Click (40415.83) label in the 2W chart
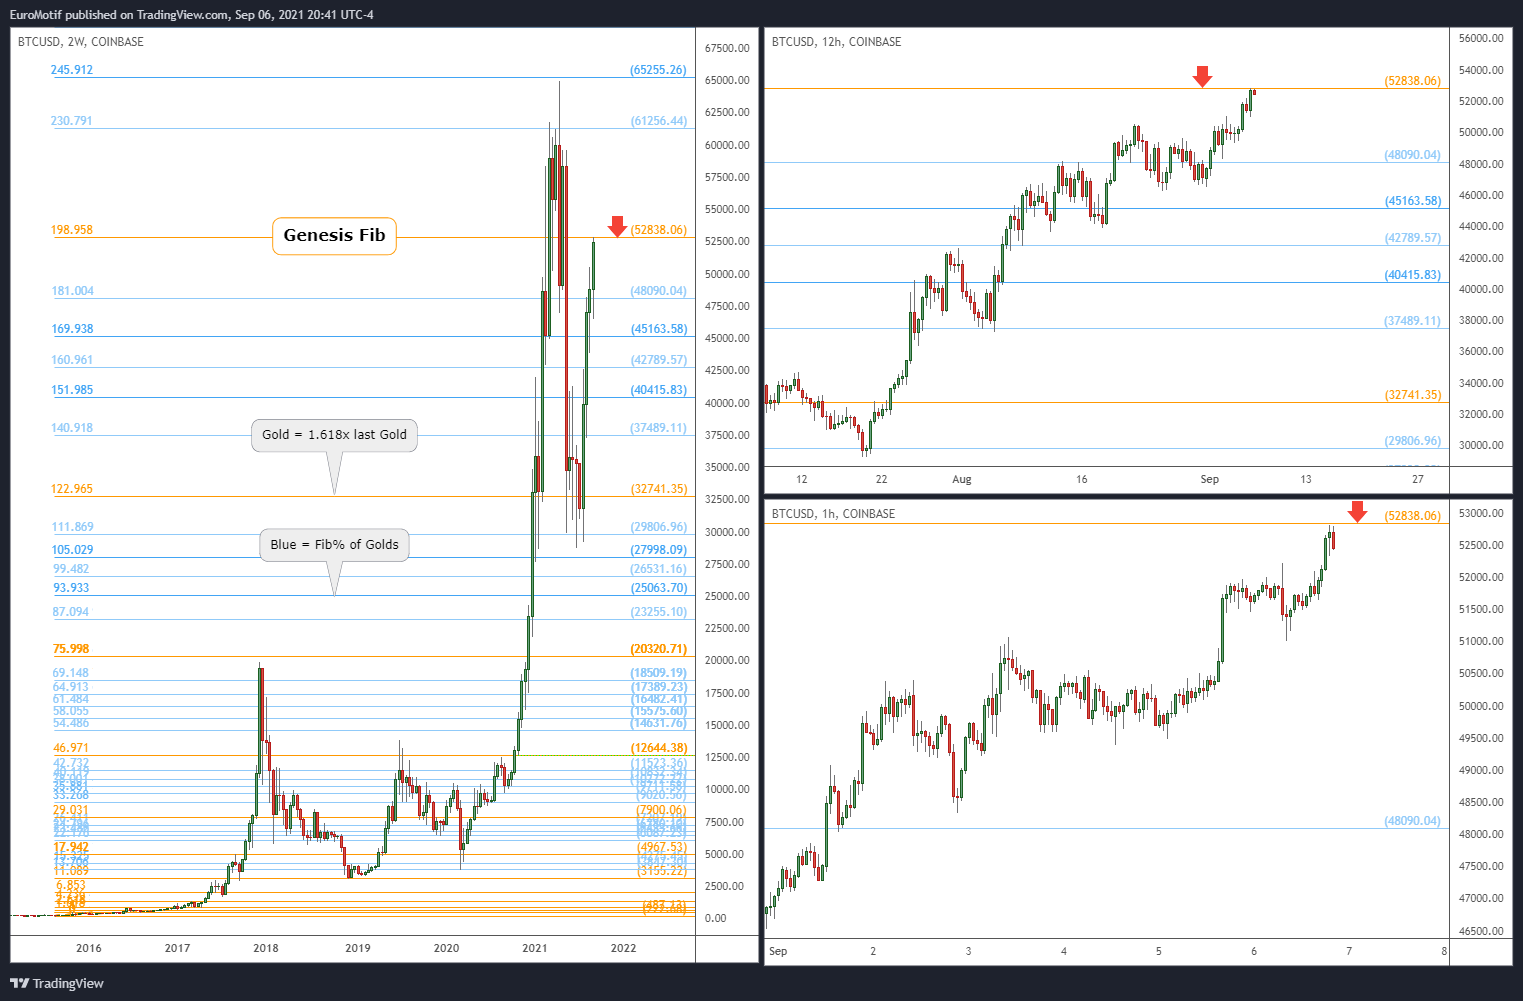 pyautogui.click(x=659, y=390)
